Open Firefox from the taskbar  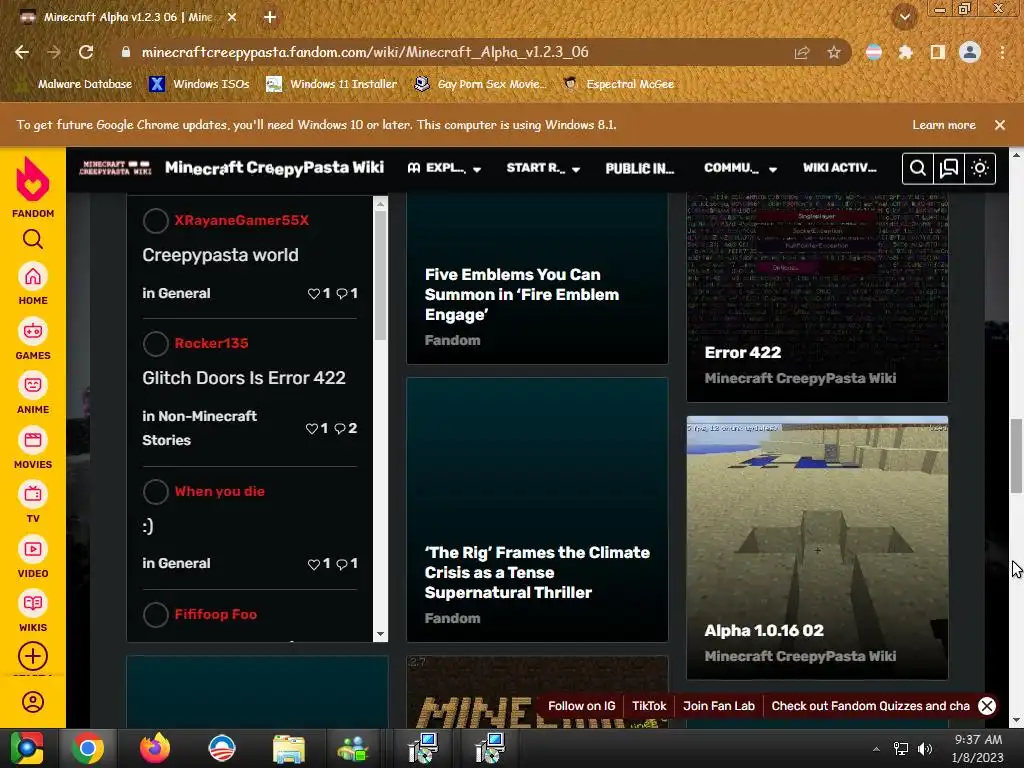(x=155, y=748)
